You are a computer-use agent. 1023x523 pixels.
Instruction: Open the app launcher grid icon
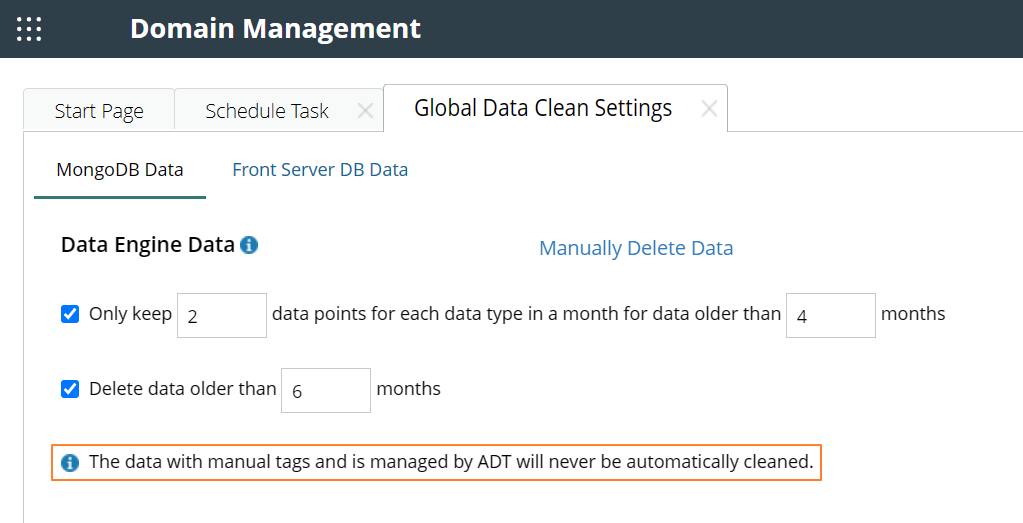pyautogui.click(x=29, y=29)
